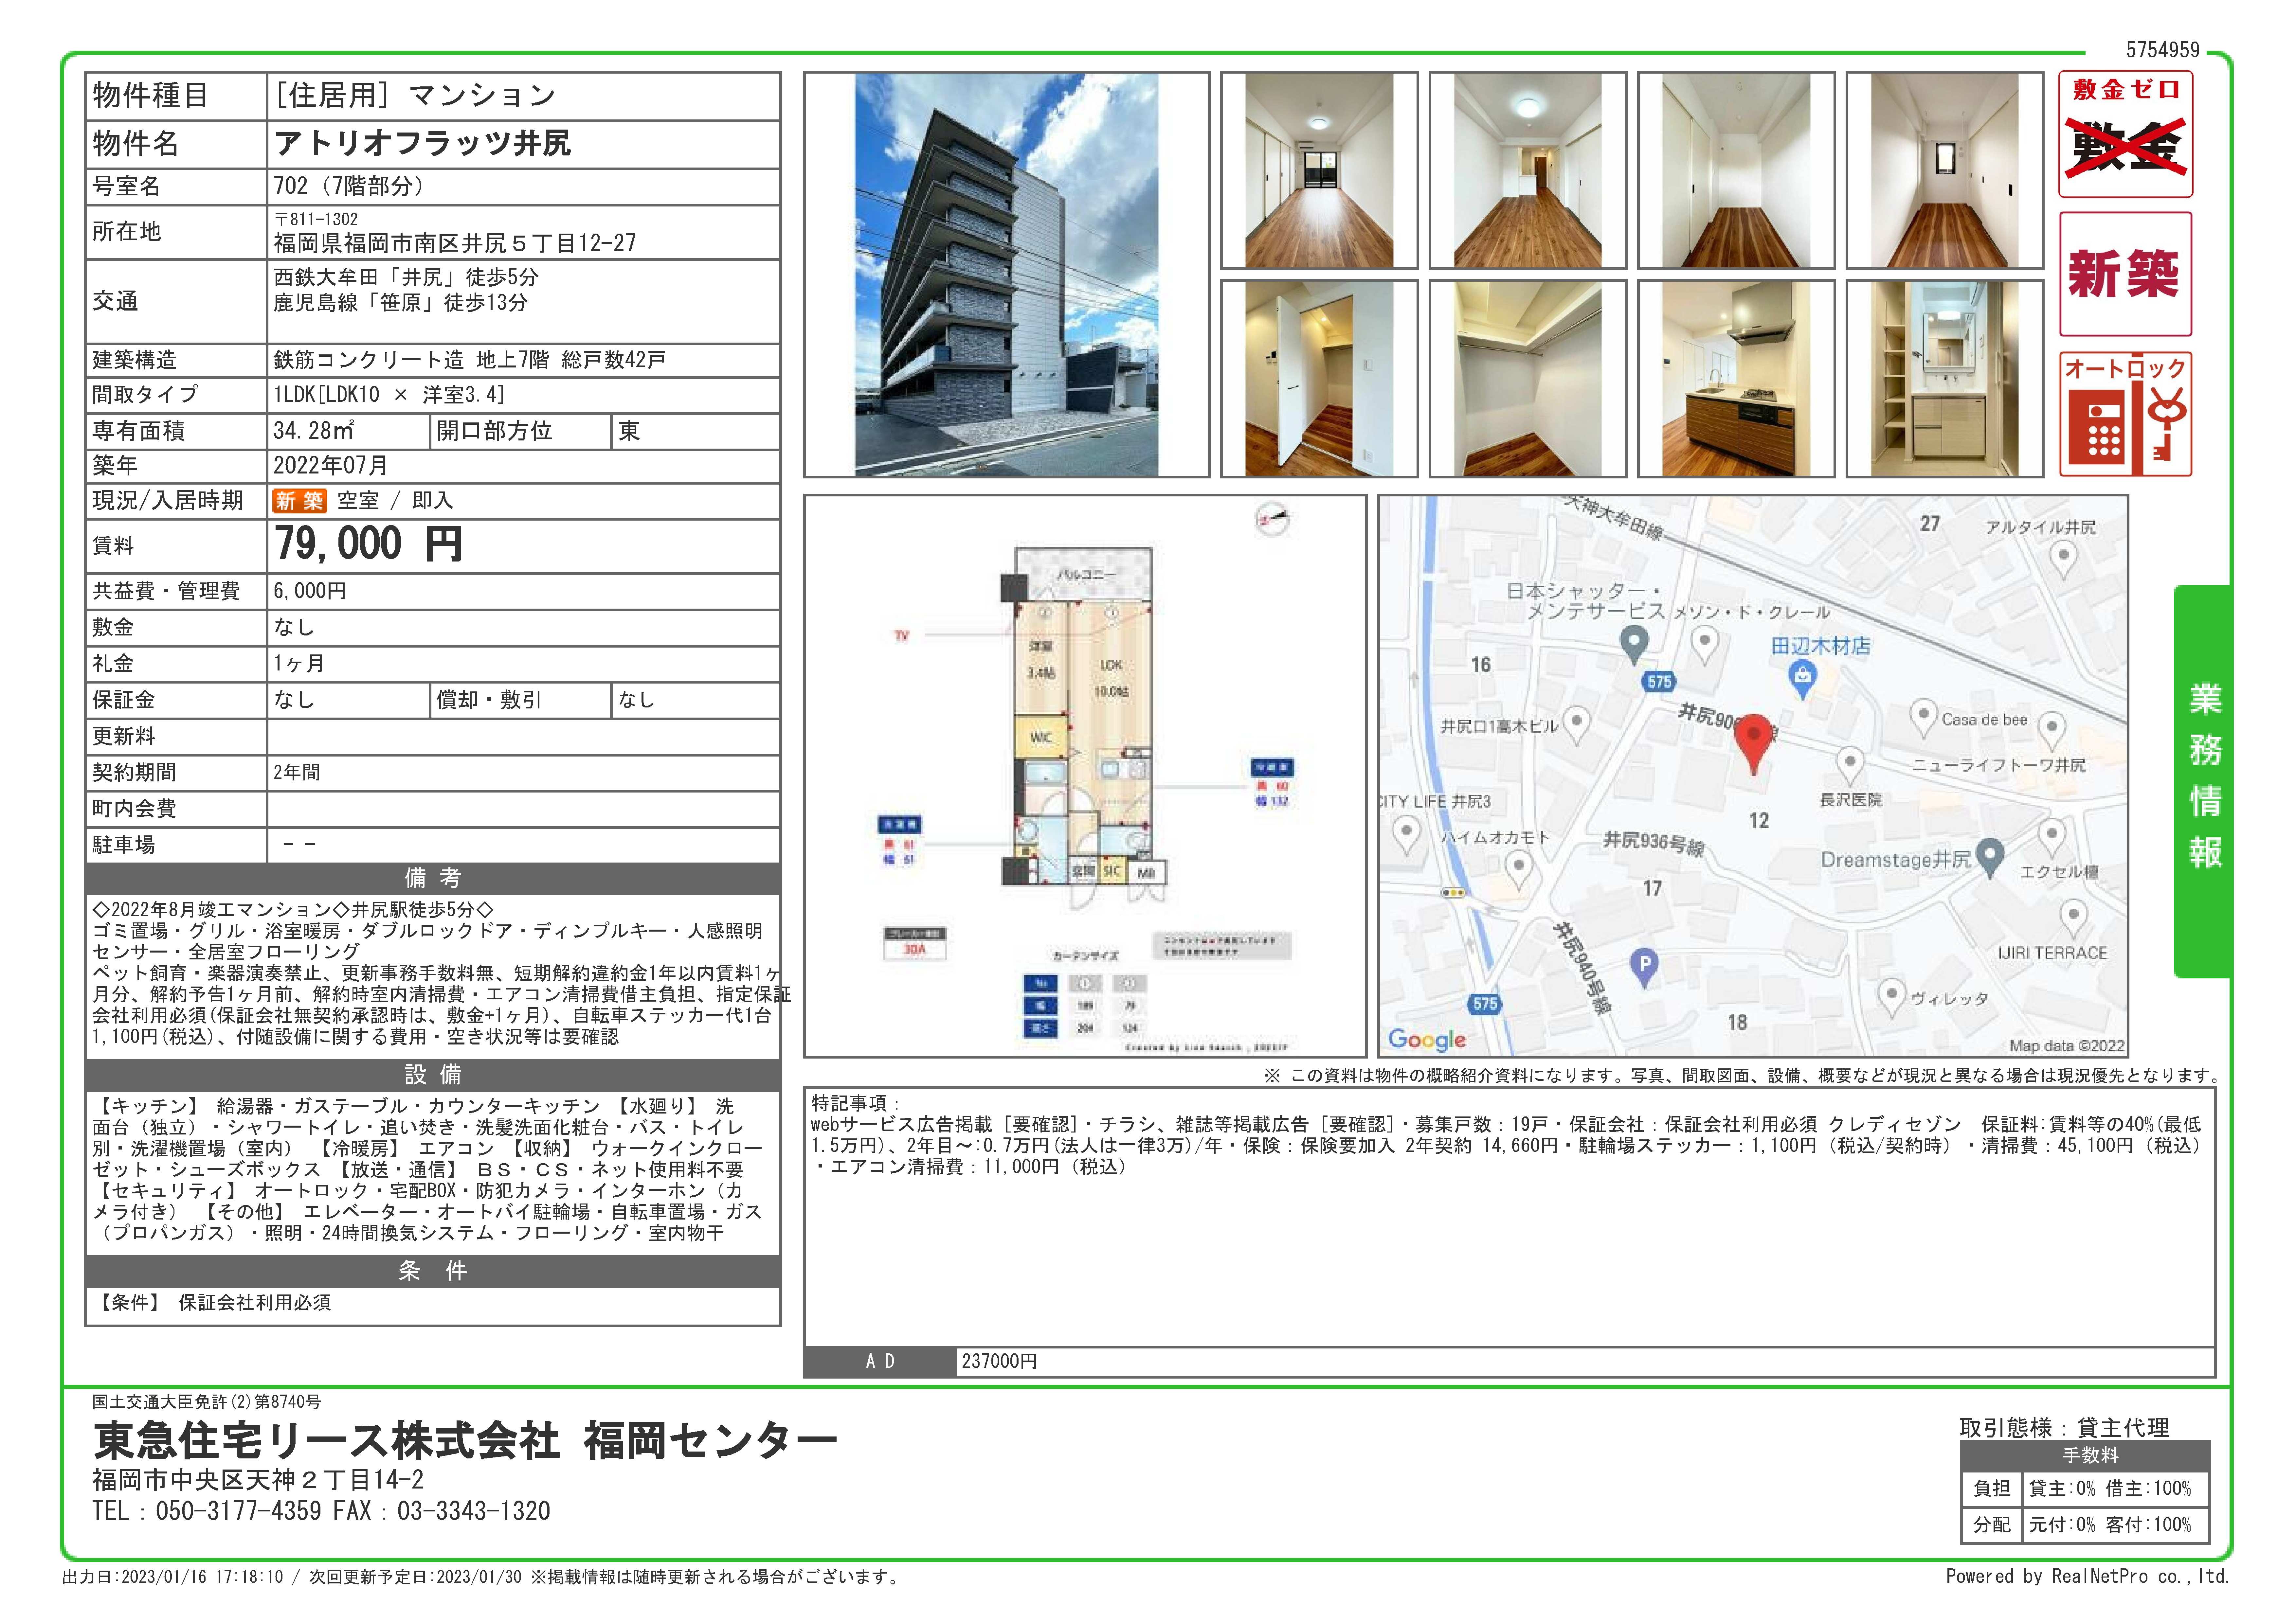Image resolution: width=2296 pixels, height=1623 pixels.
Task: Click the Google logo on the map
Action: click(1427, 1040)
